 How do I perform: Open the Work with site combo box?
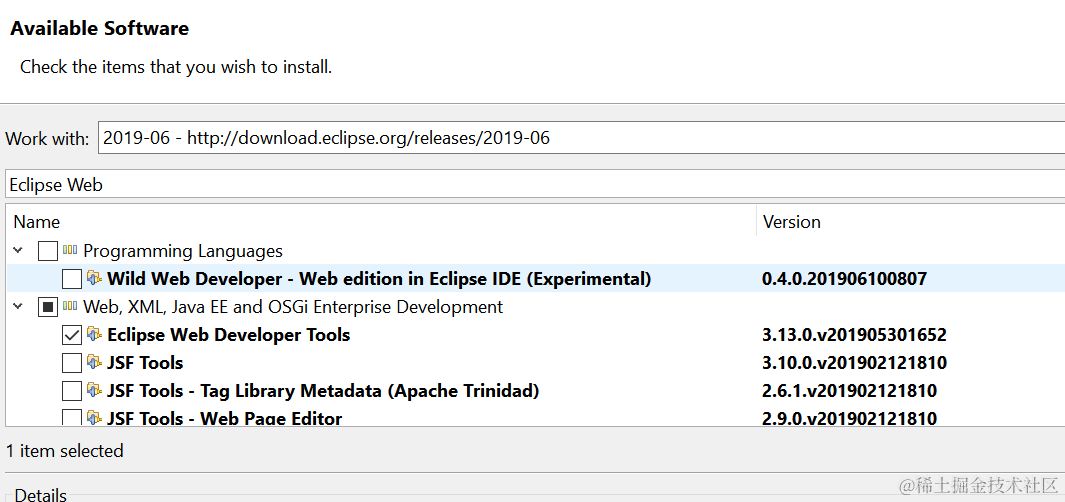pos(581,139)
